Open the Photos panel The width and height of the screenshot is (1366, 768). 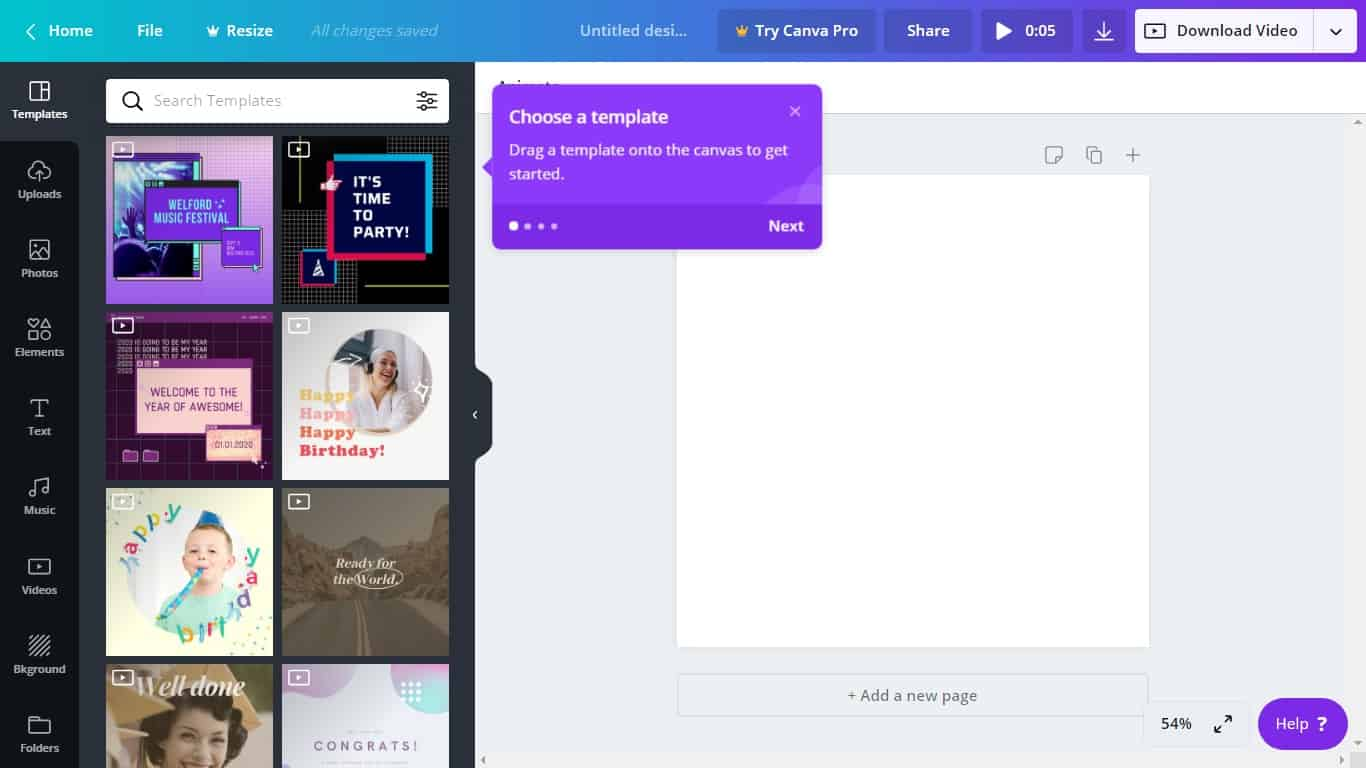[x=39, y=257]
